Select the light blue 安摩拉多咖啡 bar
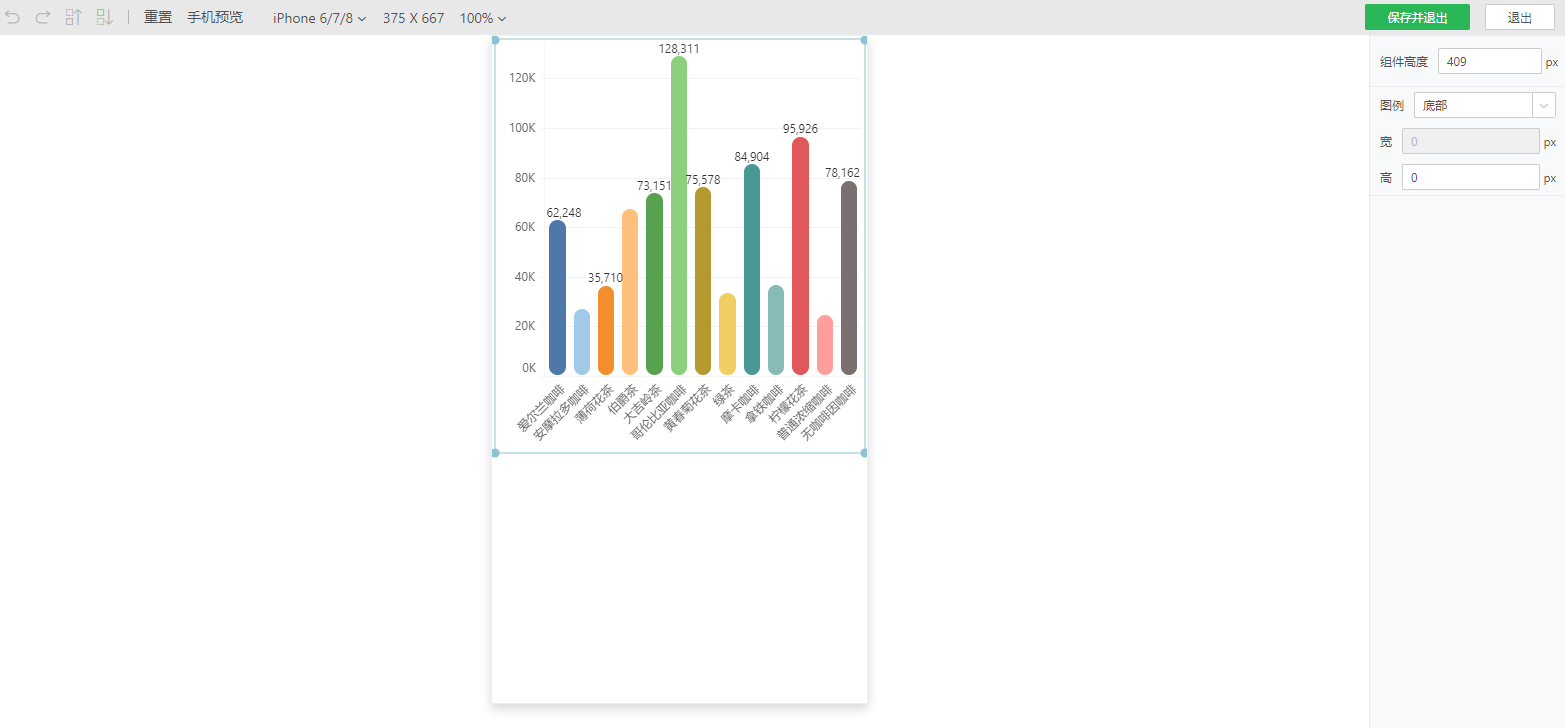 coord(582,342)
